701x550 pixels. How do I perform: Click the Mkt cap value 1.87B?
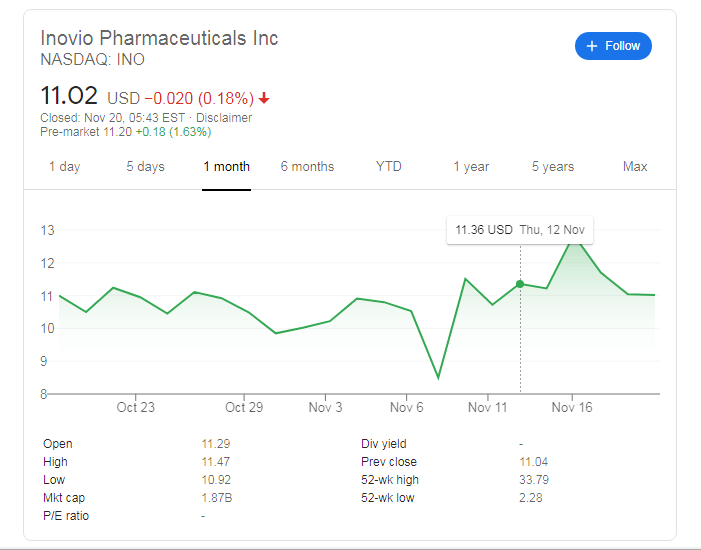(x=217, y=498)
